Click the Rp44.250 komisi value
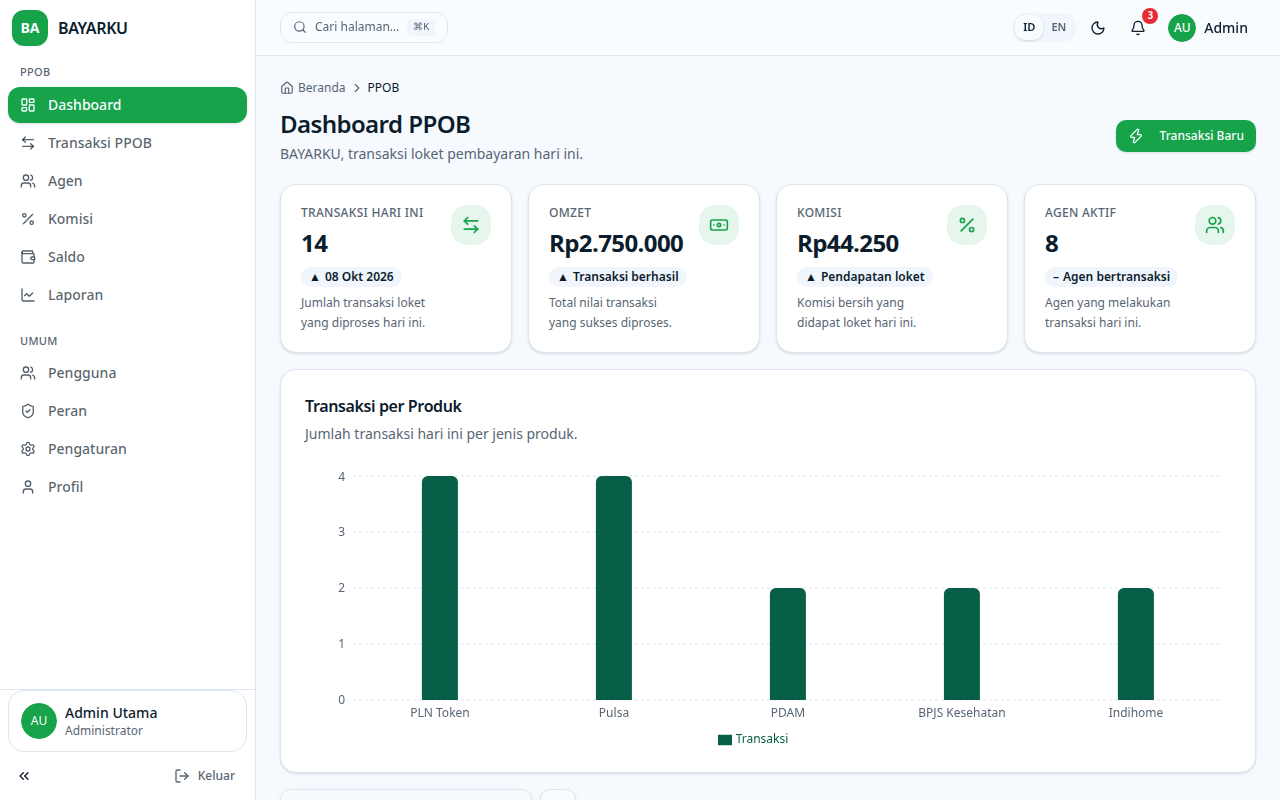Viewport: 1280px width, 800px height. [x=848, y=244]
